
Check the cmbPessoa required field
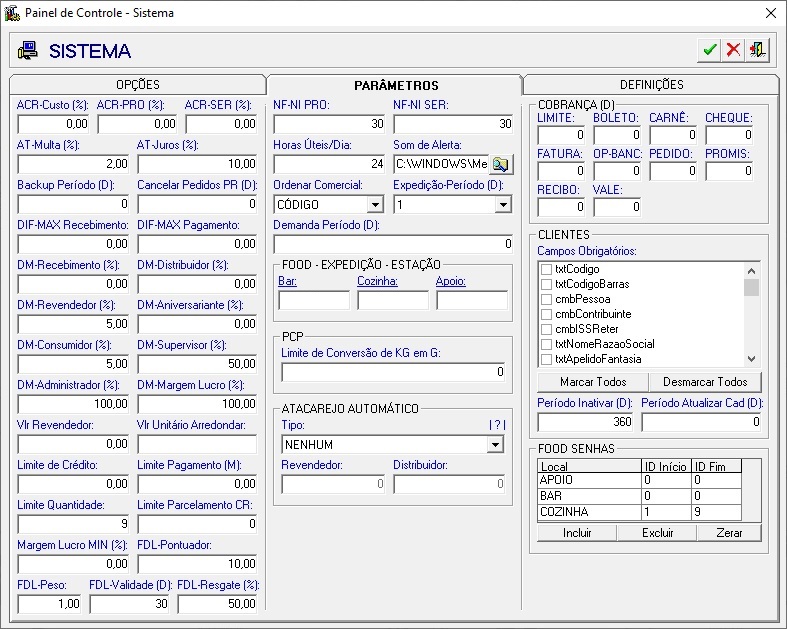pyautogui.click(x=546, y=299)
